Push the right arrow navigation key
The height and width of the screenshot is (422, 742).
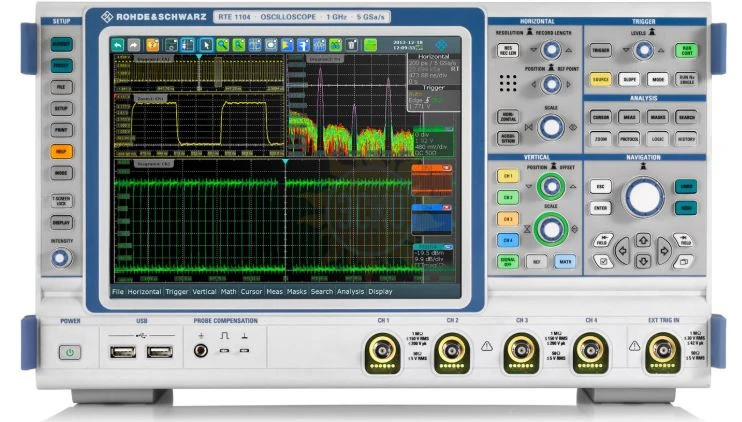[663, 251]
